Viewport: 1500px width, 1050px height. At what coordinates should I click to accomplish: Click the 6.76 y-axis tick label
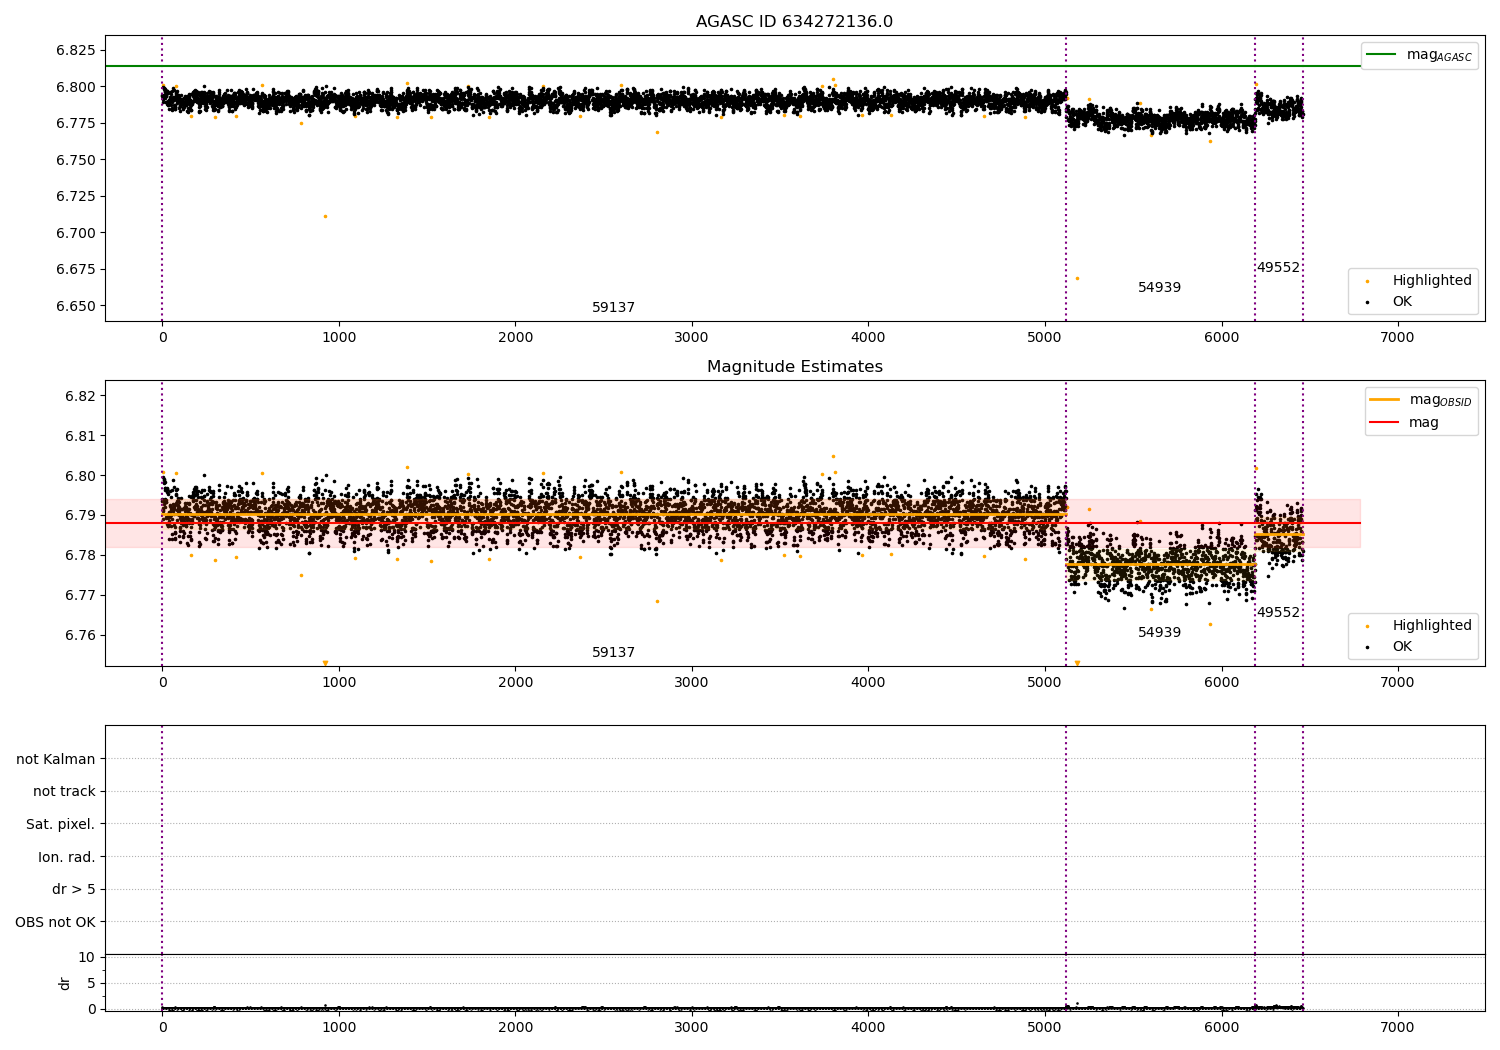pyautogui.click(x=79, y=636)
